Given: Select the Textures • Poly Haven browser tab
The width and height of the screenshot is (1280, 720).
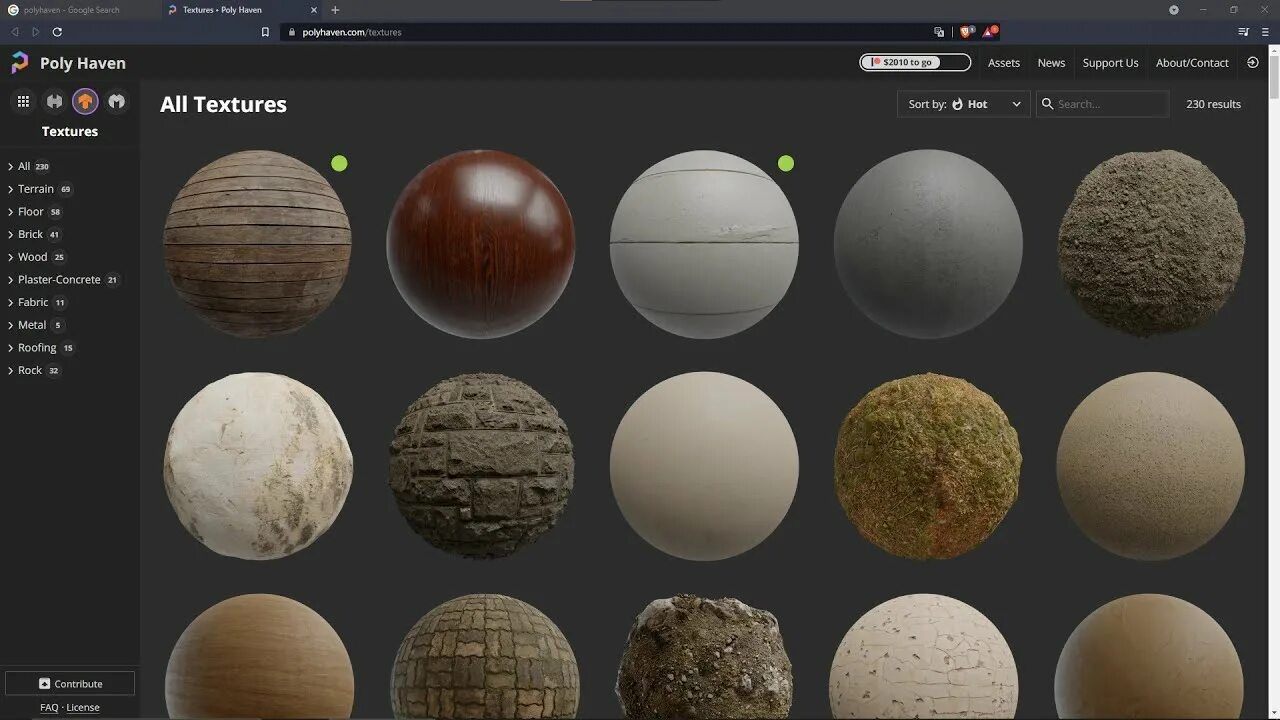Looking at the screenshot, I should point(242,10).
